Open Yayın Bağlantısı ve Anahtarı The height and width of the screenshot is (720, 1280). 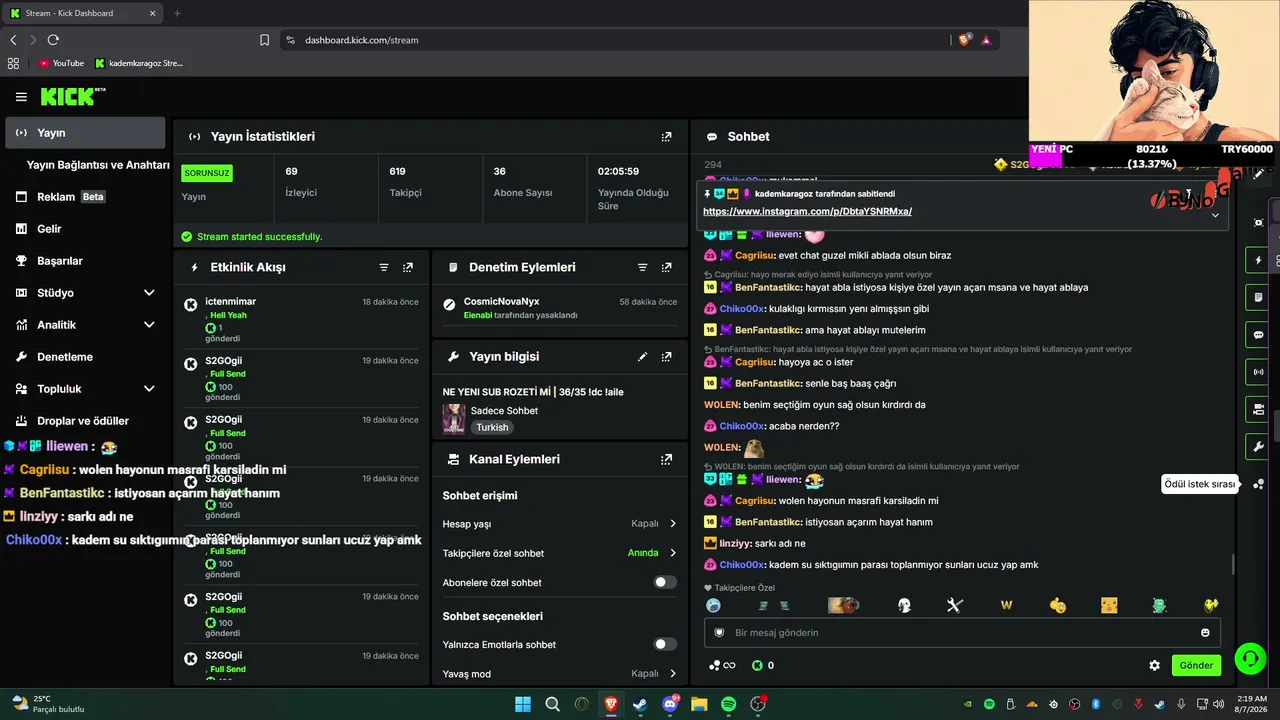pyautogui.click(x=98, y=165)
